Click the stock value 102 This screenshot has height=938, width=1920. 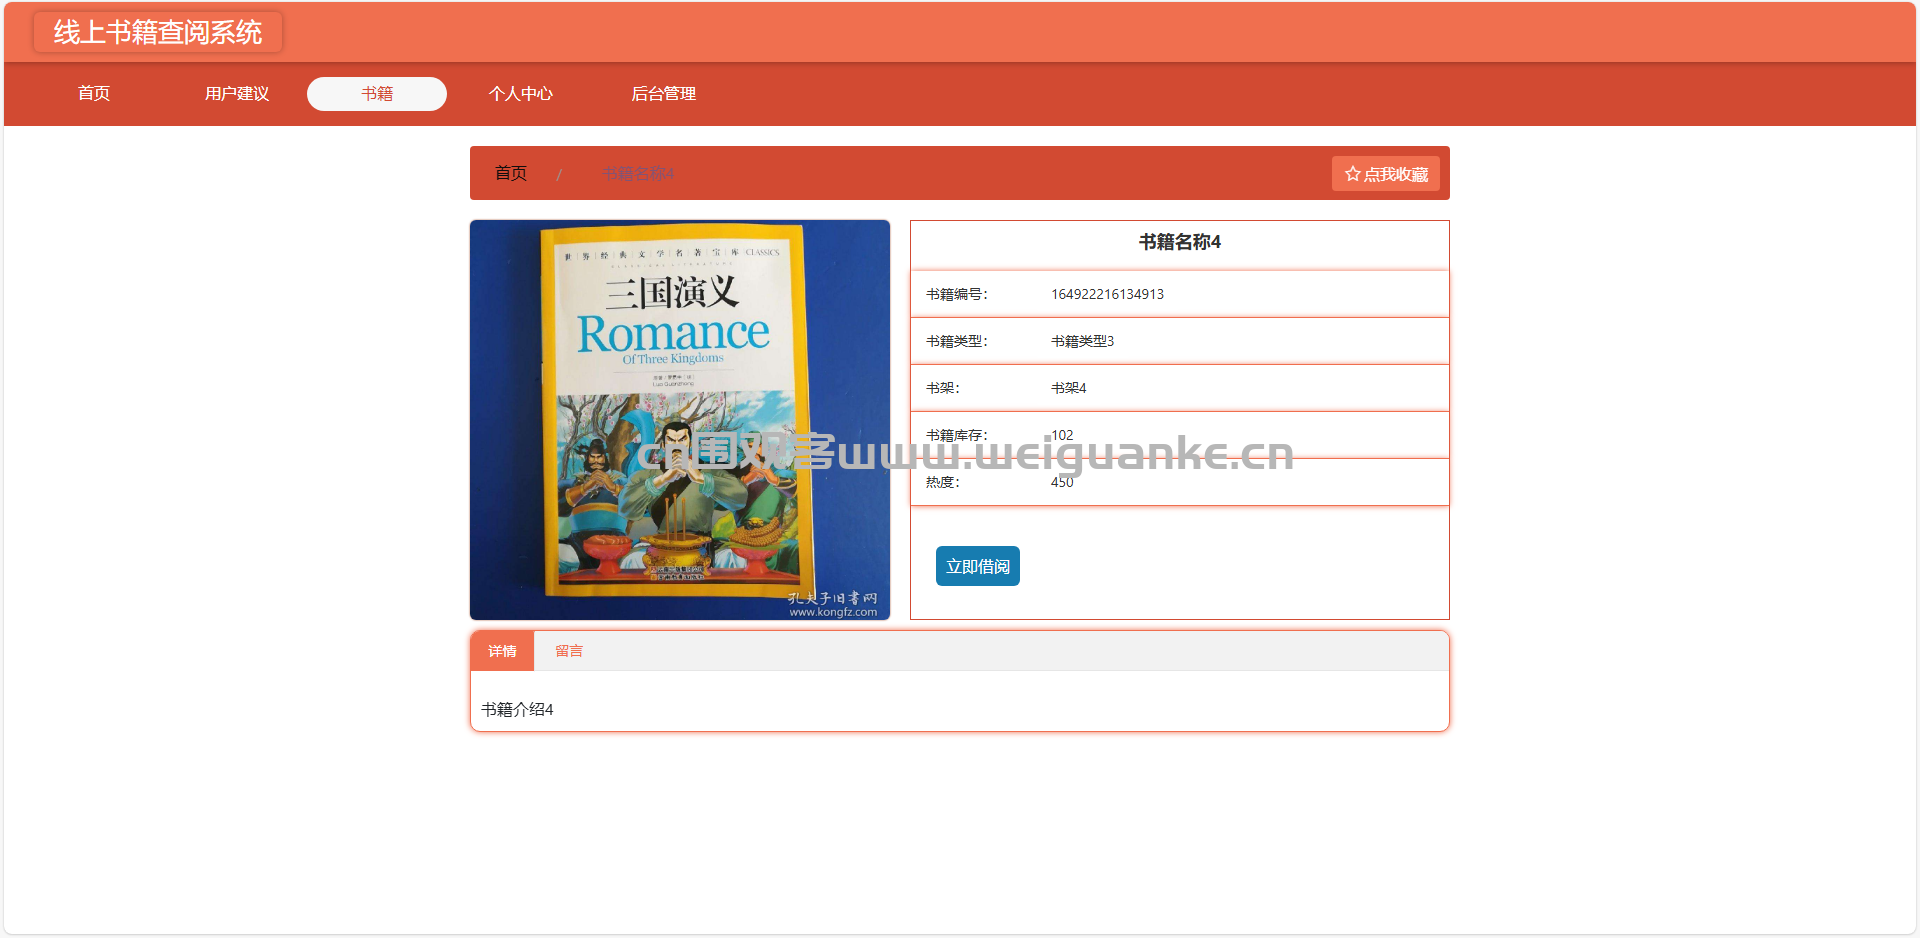pyautogui.click(x=1062, y=435)
